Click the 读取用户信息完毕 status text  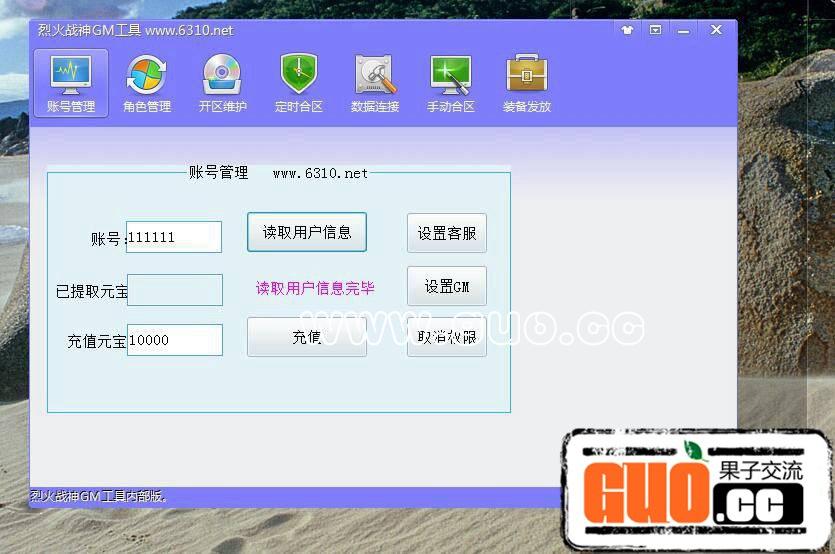[315, 288]
